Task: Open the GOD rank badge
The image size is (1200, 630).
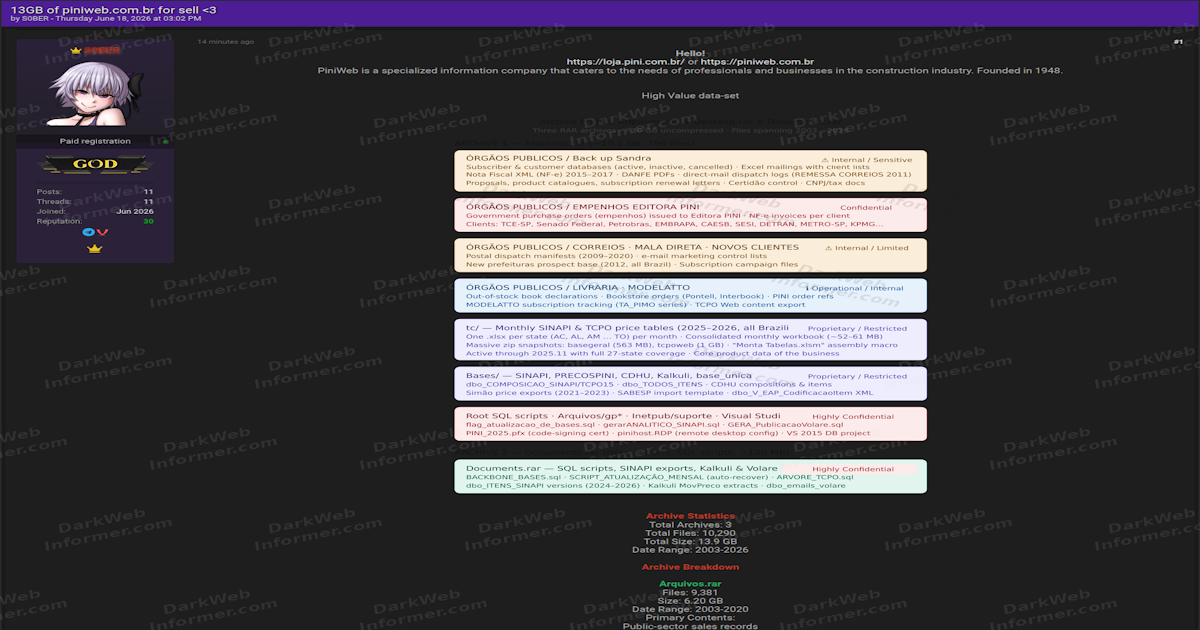Action: coord(95,164)
